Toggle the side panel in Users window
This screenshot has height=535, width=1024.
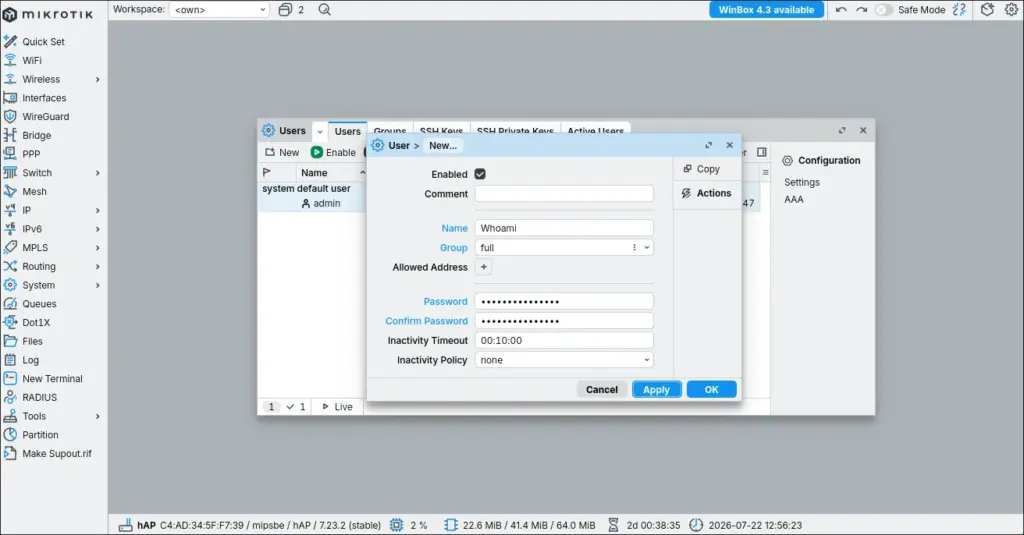(761, 152)
